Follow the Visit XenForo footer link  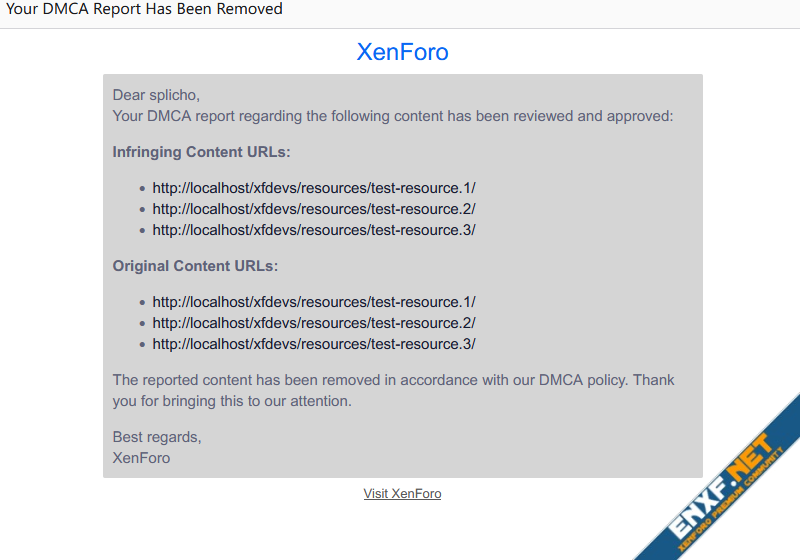pyautogui.click(x=402, y=494)
